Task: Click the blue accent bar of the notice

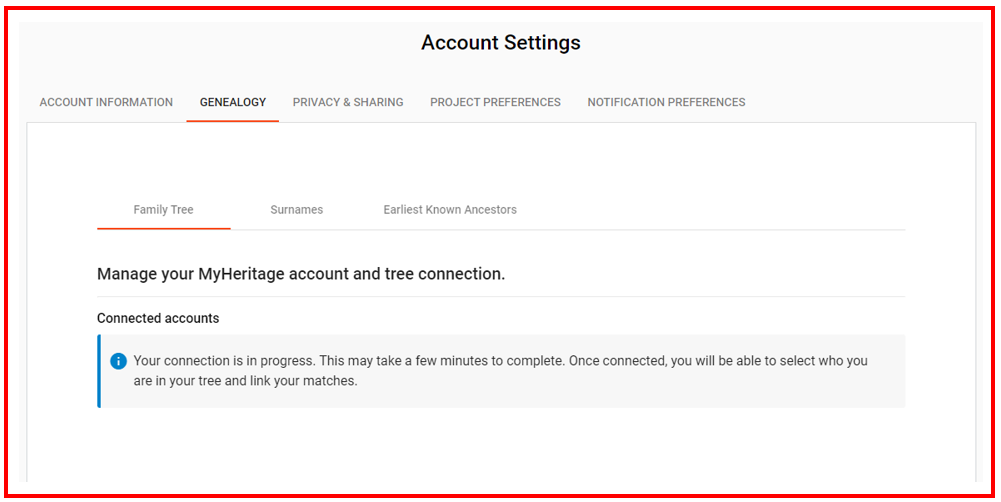Action: click(x=99, y=371)
